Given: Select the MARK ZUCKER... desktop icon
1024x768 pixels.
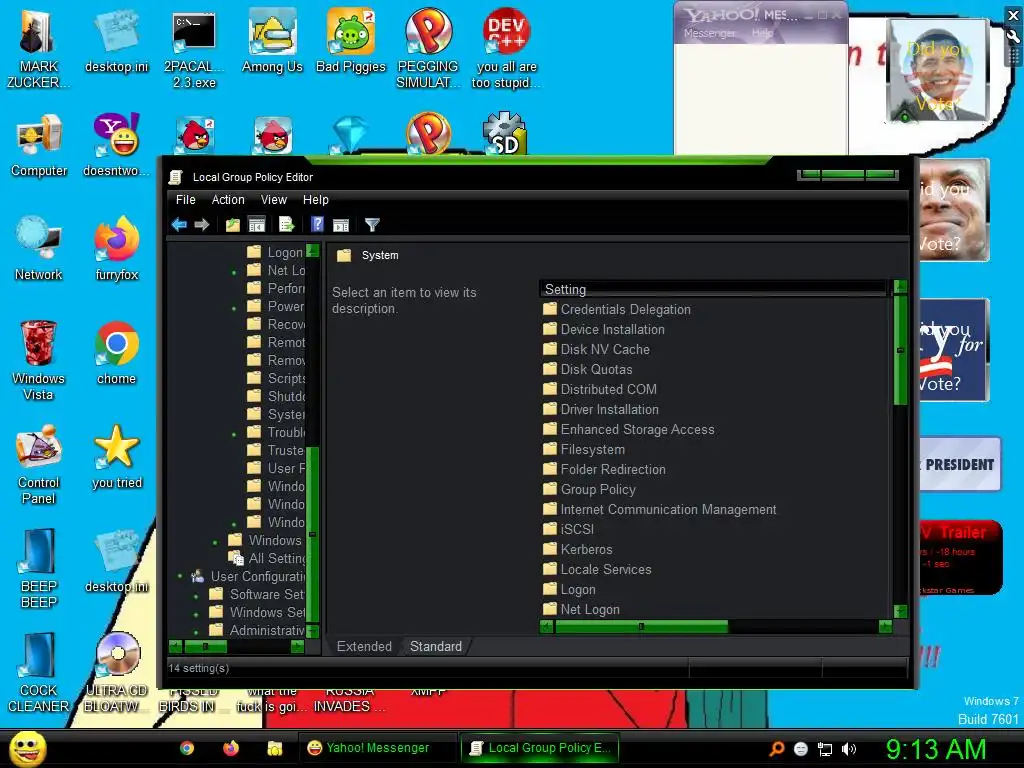Looking at the screenshot, I should coord(39,48).
